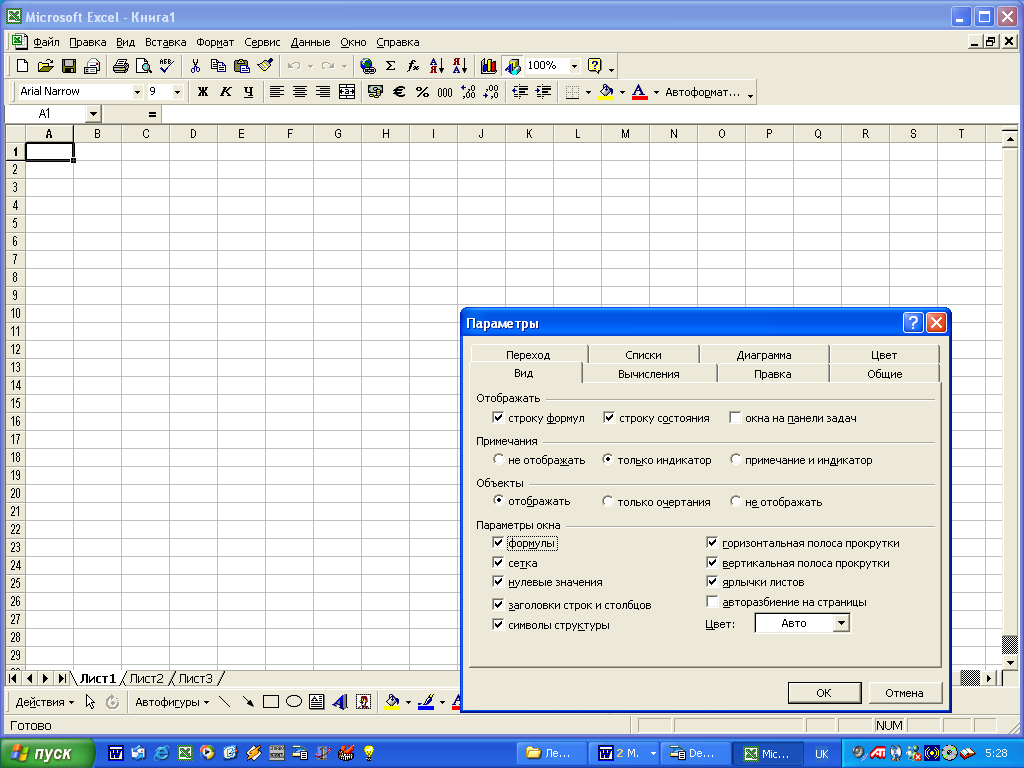1024x768 pixels.
Task: Center text alignment icon
Action: [x=300, y=92]
